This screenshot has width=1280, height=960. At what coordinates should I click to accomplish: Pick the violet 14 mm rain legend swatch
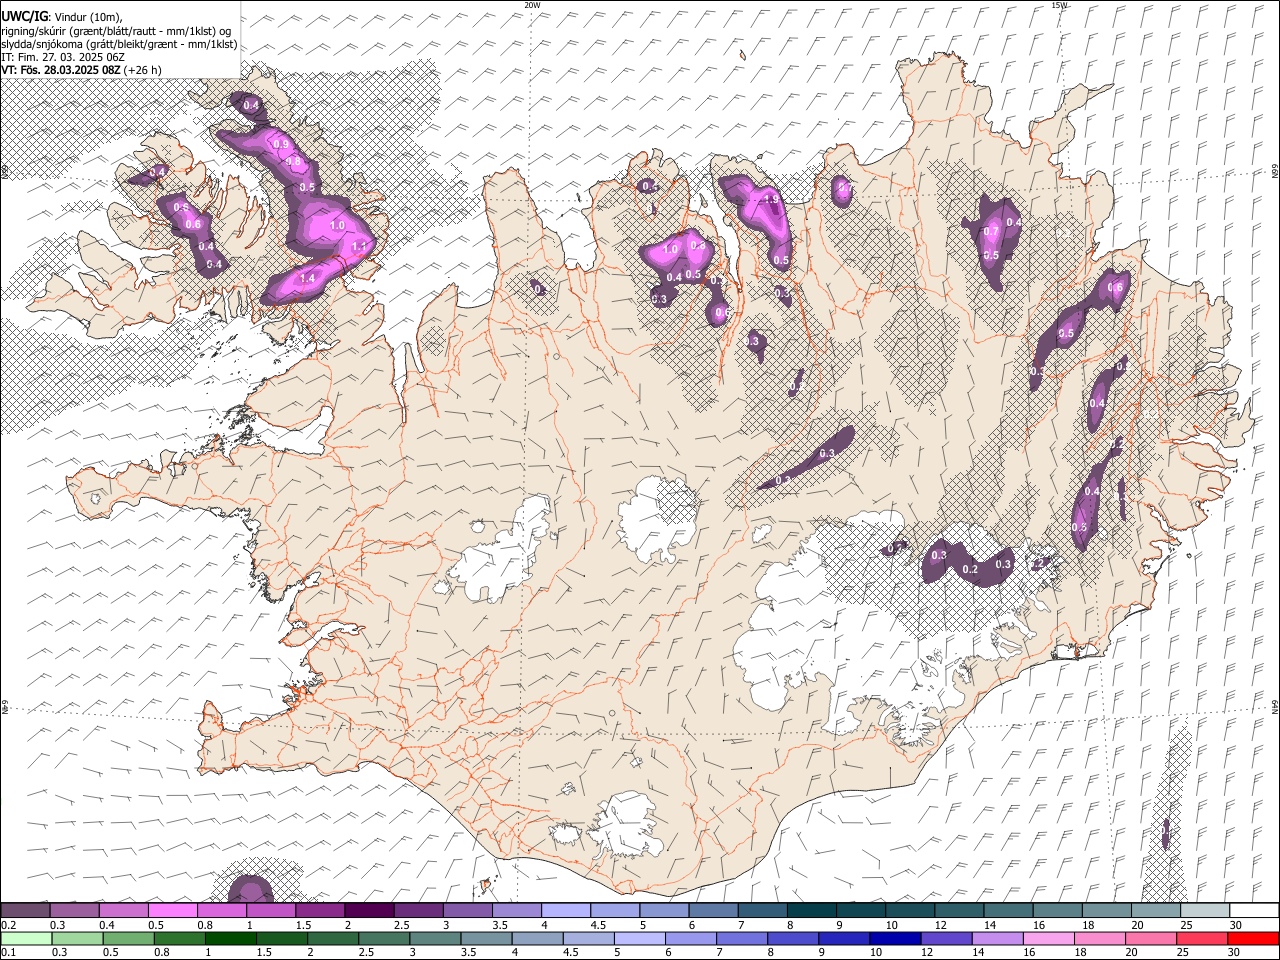click(x=998, y=939)
